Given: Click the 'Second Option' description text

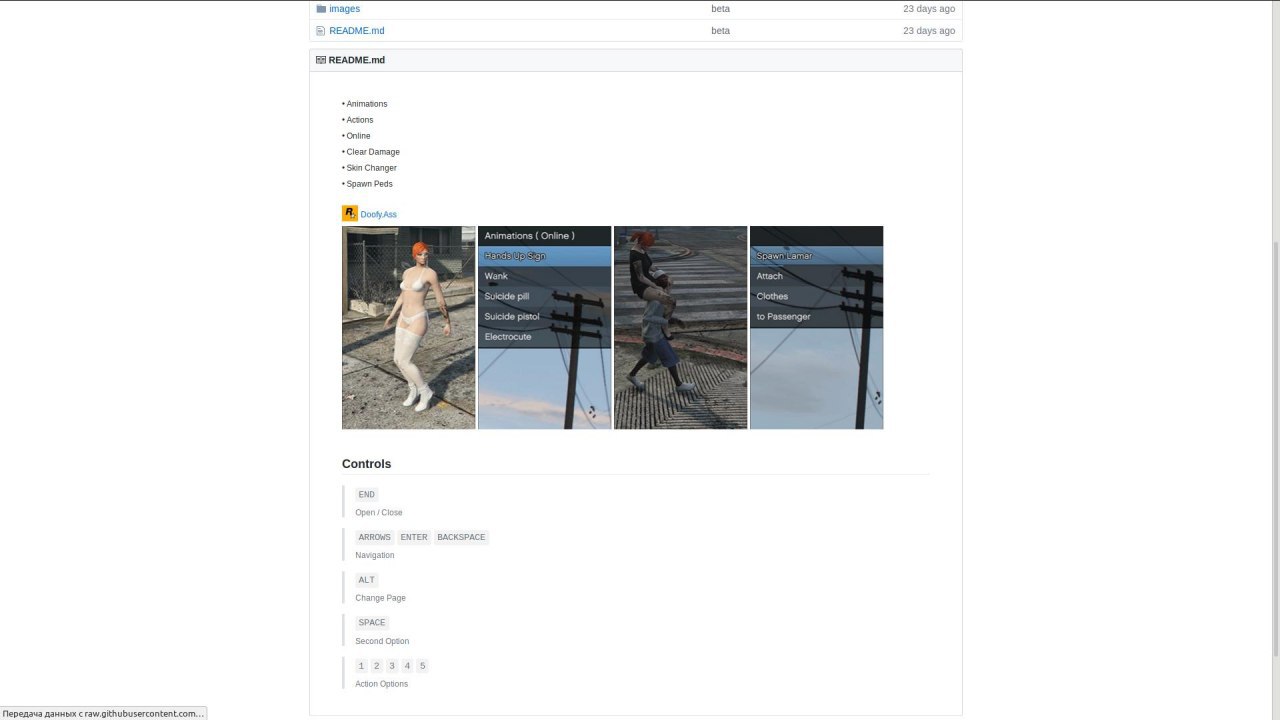Looking at the screenshot, I should coord(382,641).
